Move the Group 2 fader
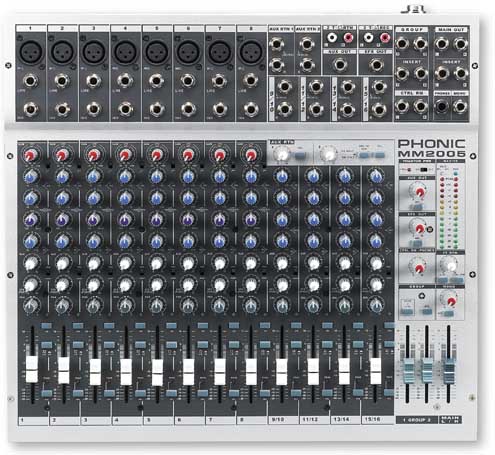This screenshot has width=495, height=455. click(x=427, y=371)
